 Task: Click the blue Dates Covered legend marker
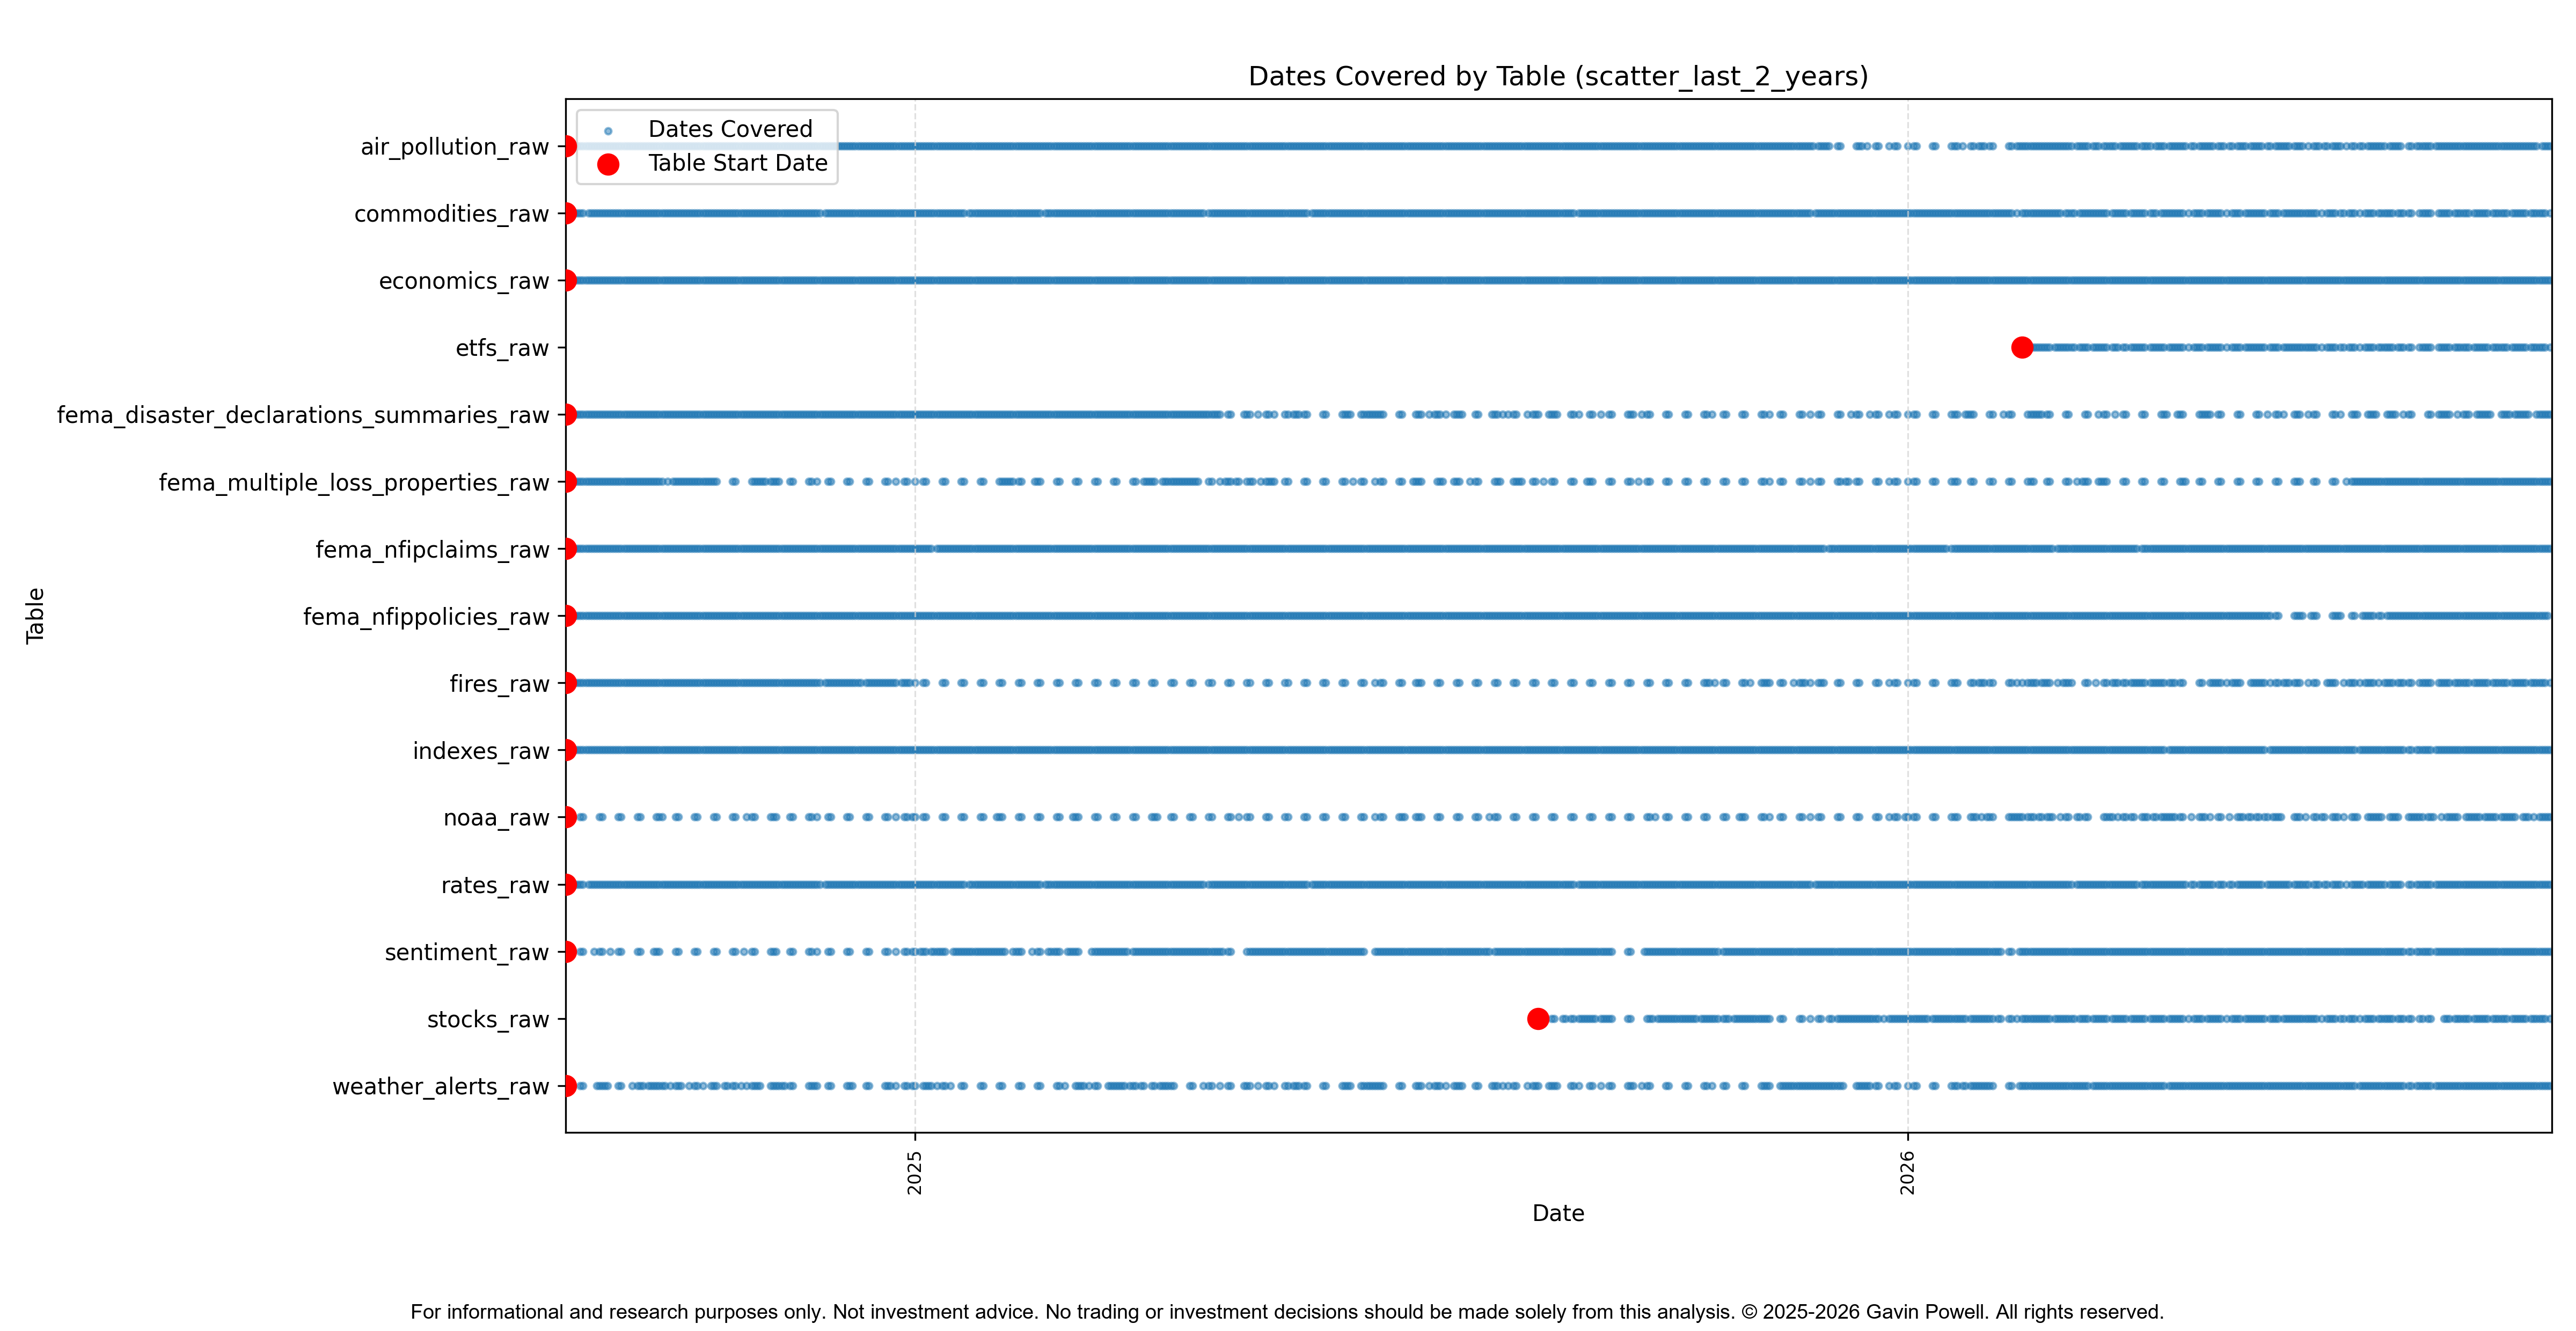pyautogui.click(x=608, y=131)
